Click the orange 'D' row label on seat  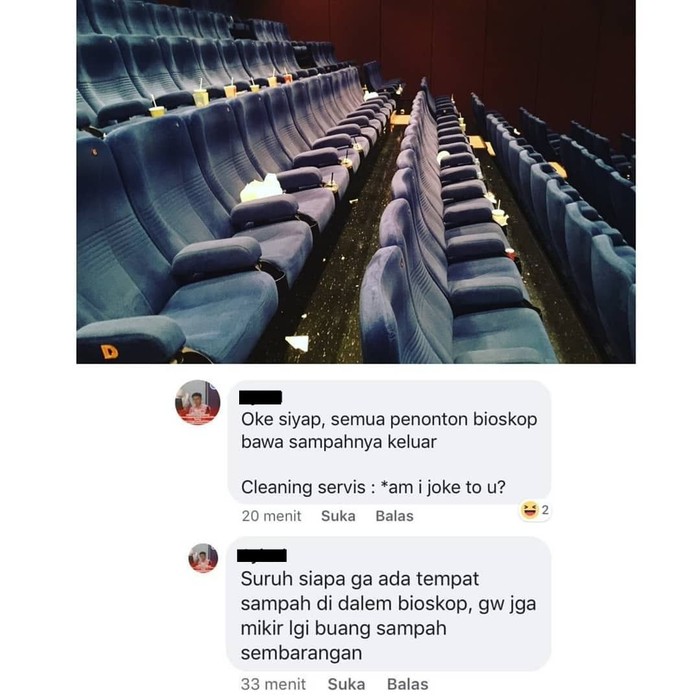coord(109,352)
